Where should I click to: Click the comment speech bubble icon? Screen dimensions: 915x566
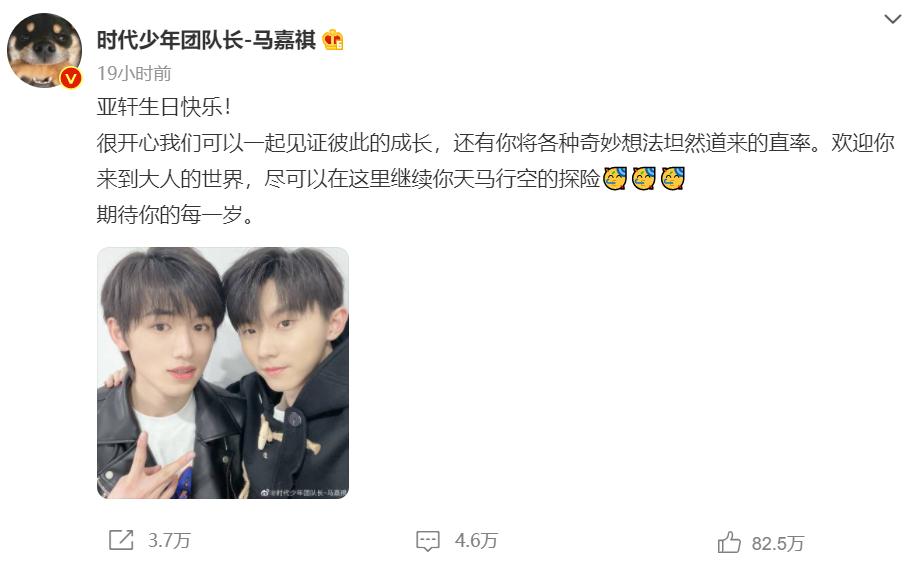(428, 541)
